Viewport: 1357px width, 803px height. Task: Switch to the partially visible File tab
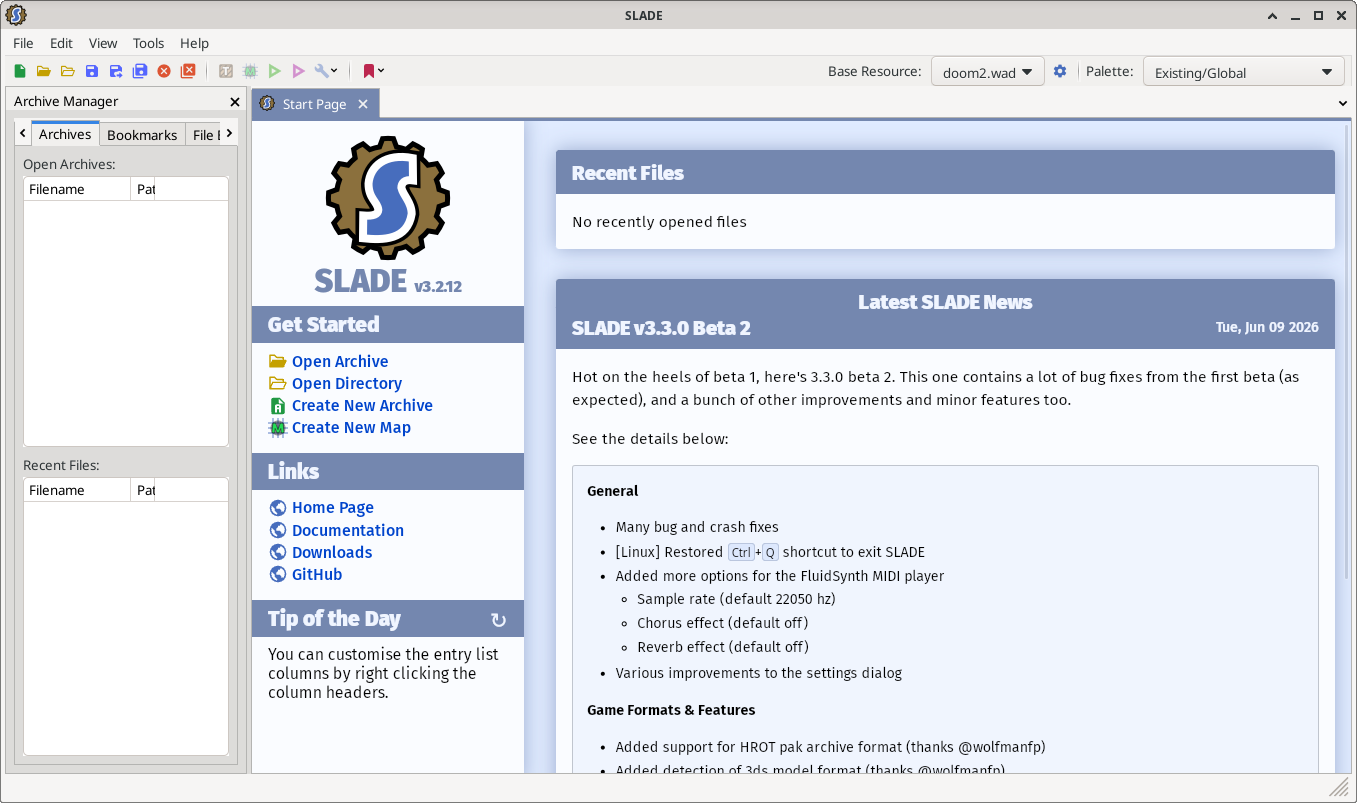[204, 135]
